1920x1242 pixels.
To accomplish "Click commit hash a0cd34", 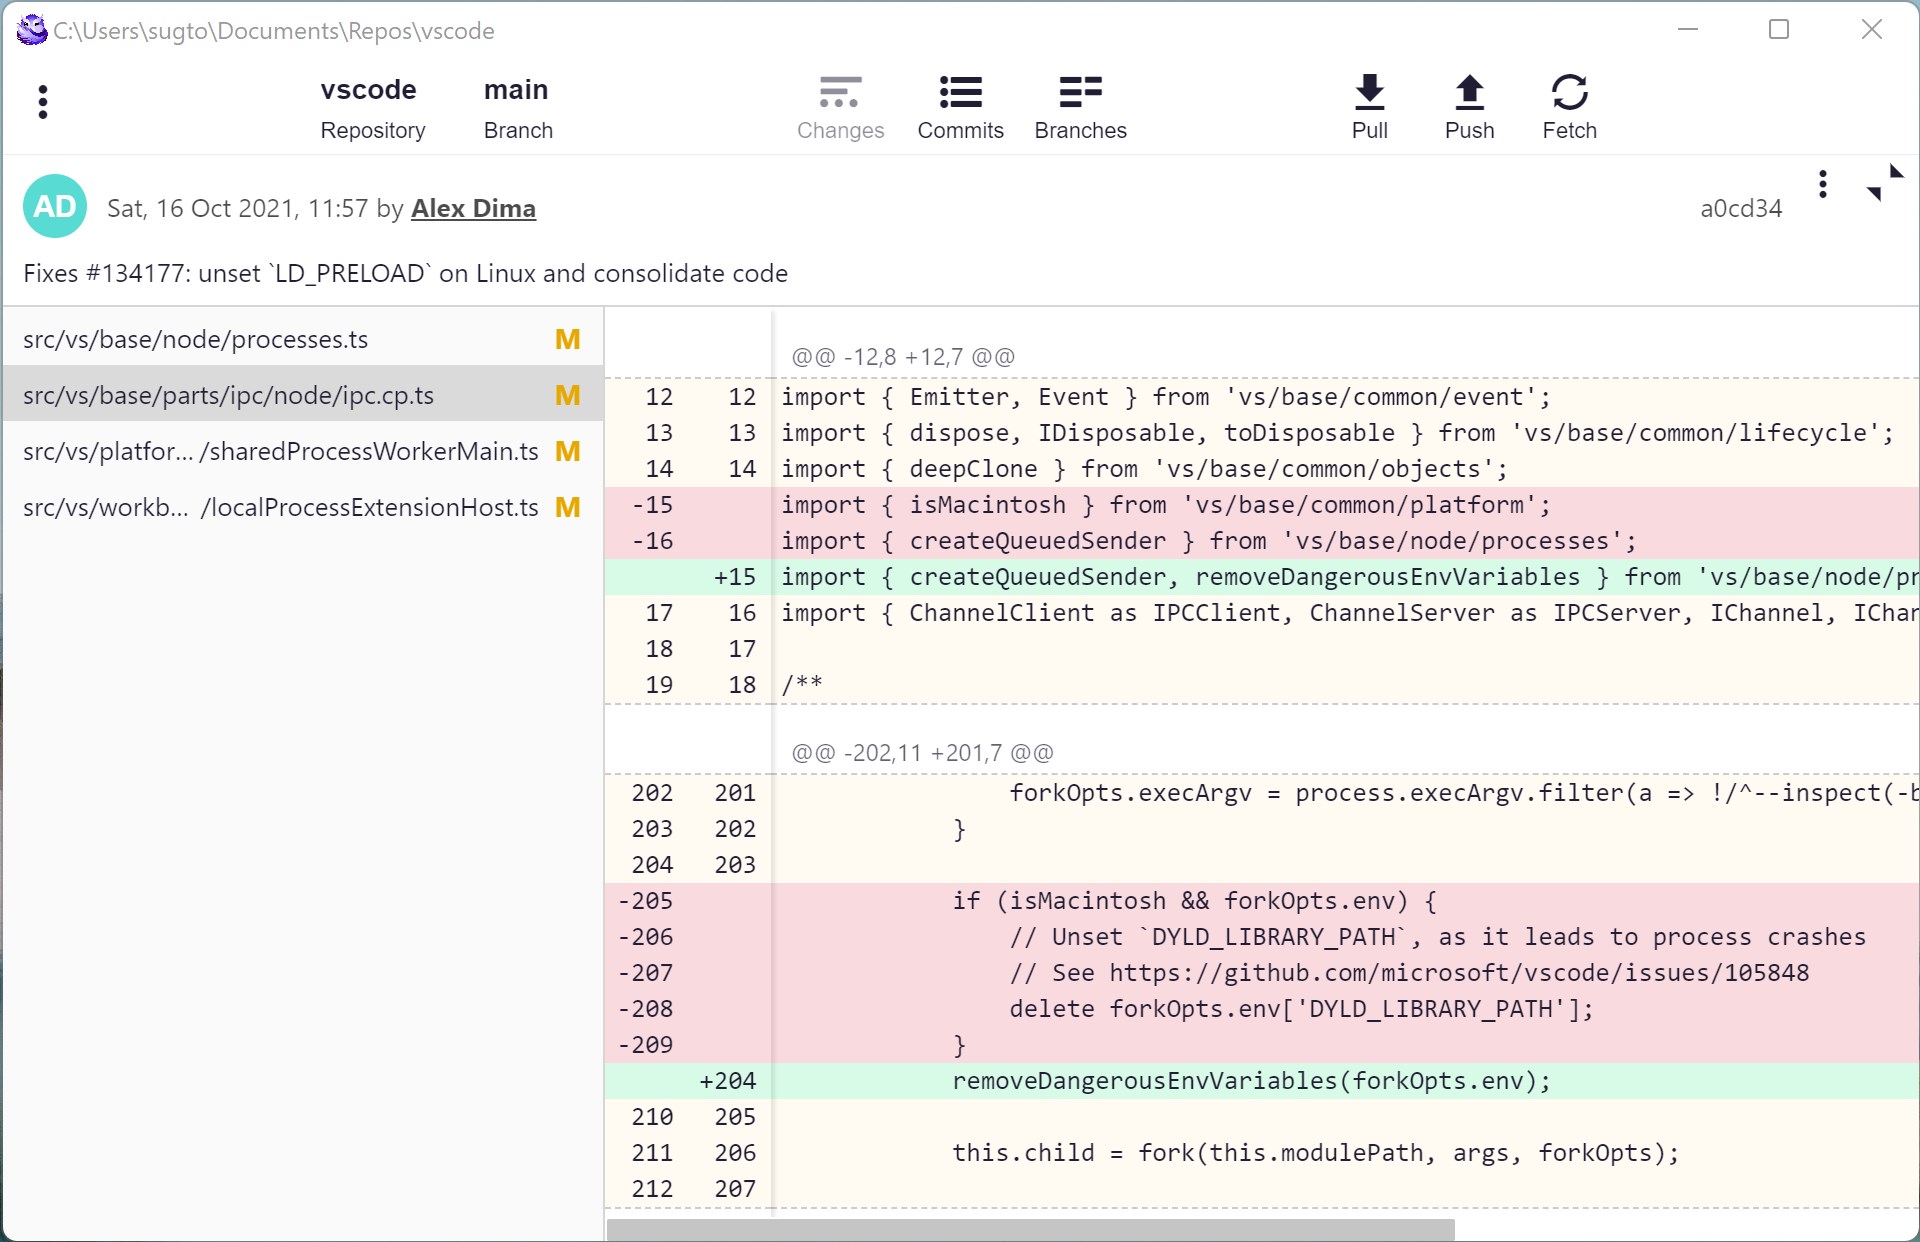I will coord(1741,208).
